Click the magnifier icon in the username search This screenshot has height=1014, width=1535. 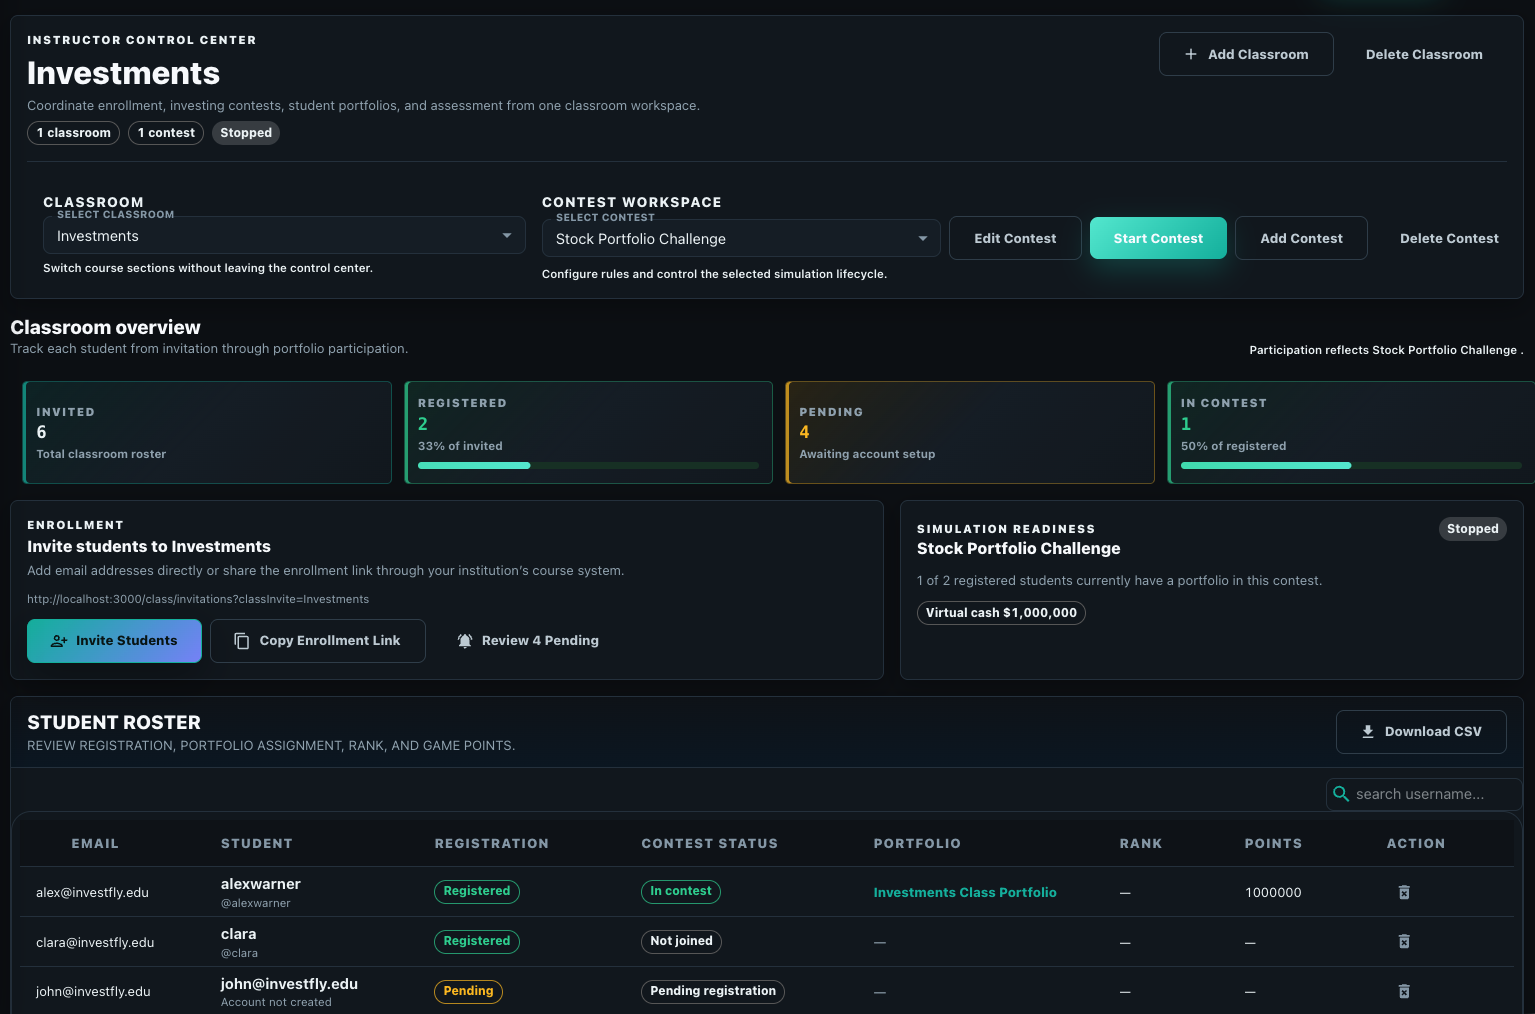tap(1341, 794)
